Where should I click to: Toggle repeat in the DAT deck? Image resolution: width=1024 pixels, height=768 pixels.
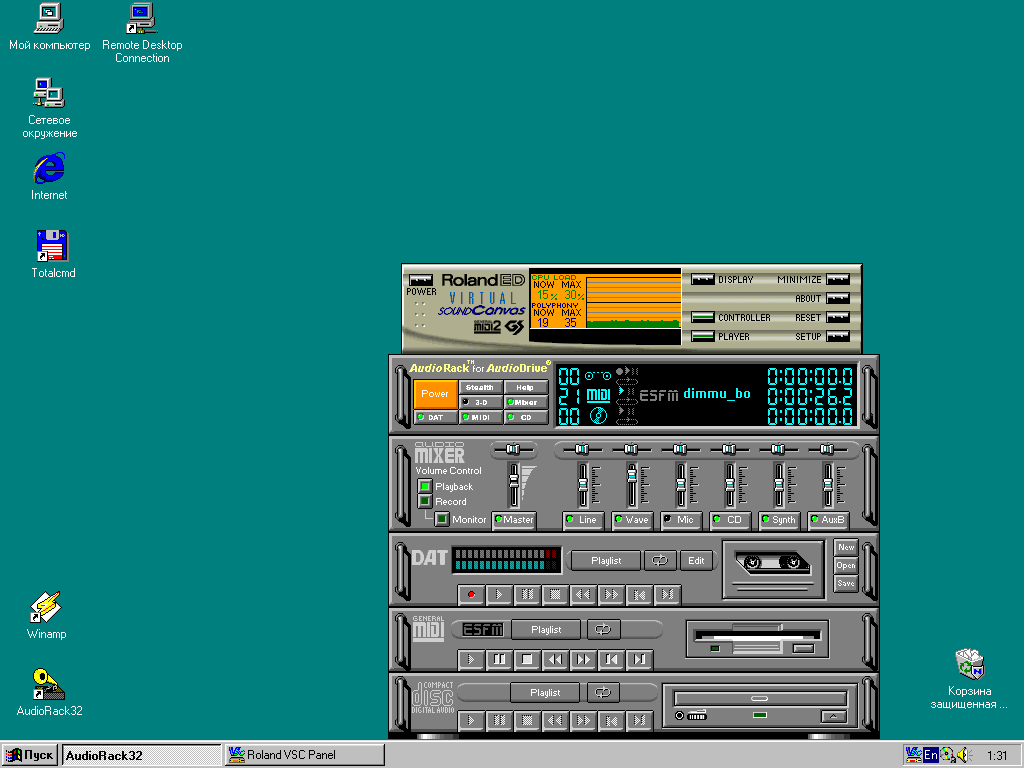[x=660, y=561]
